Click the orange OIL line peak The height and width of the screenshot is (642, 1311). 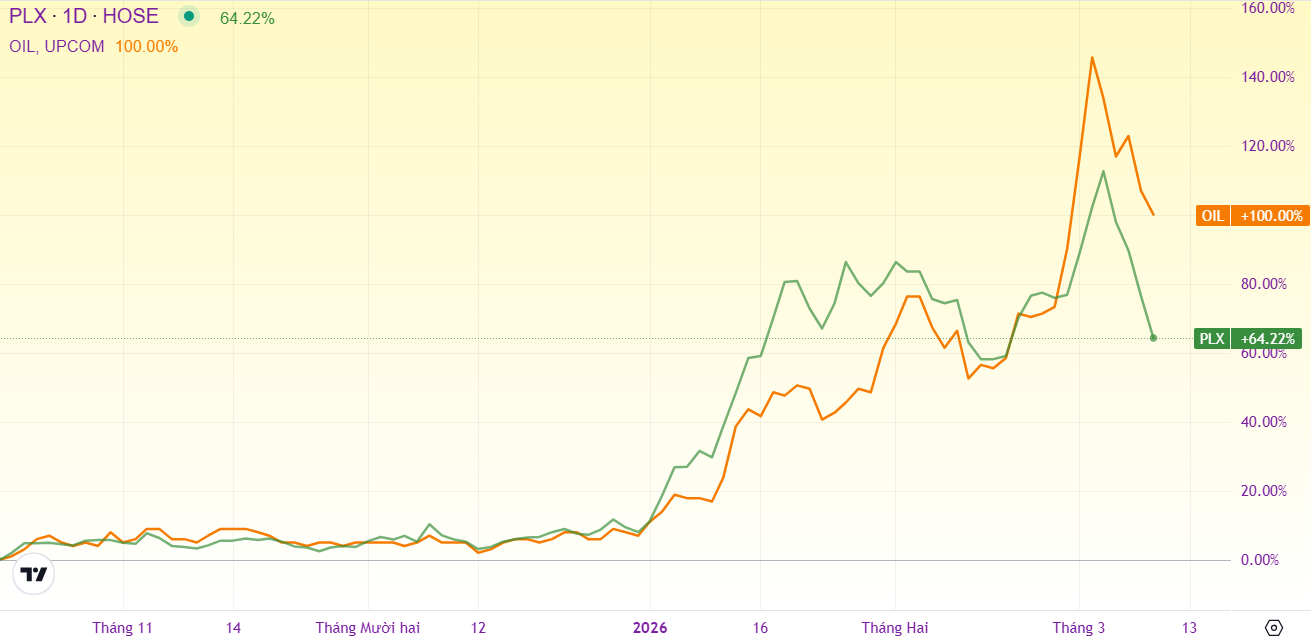pyautogui.click(x=1091, y=57)
